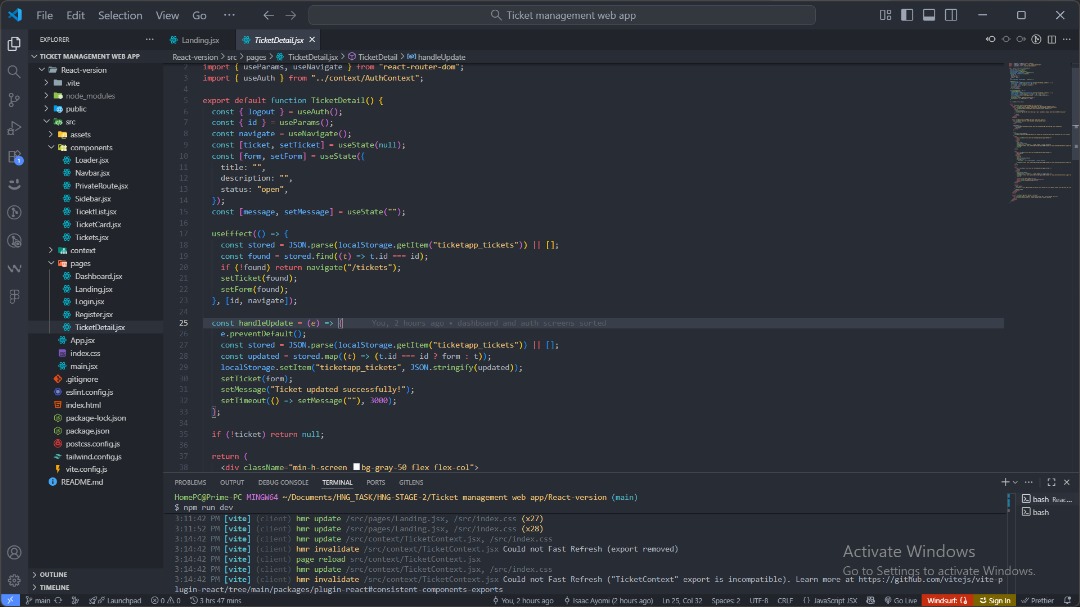Switch to the GitLens panel tab

411,482
